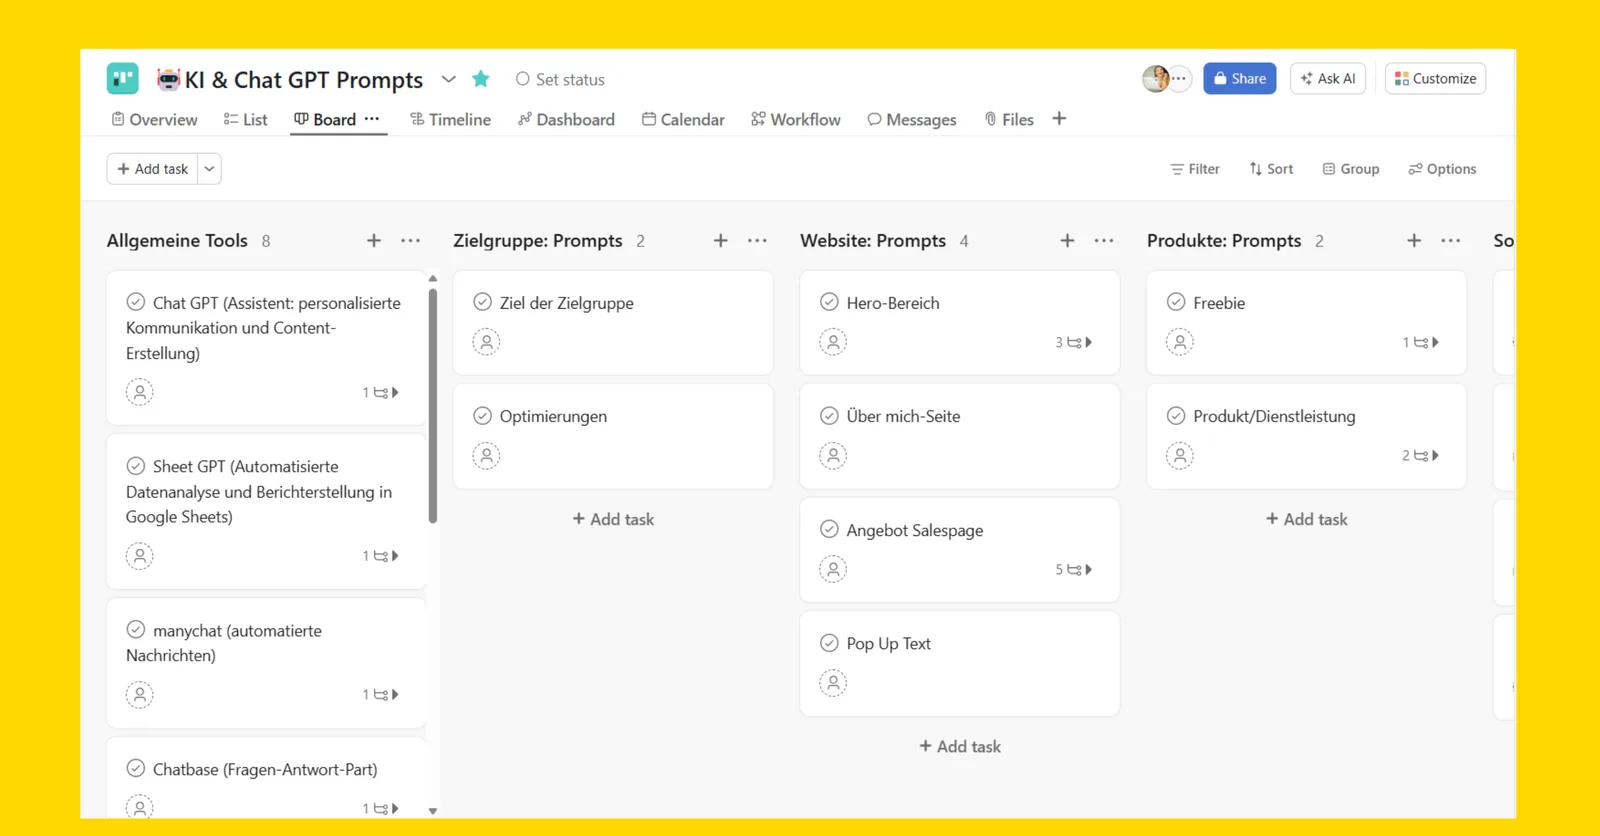Viewport: 1600px width, 836px height.
Task: Add task to Produkte: Prompts column via plus
Action: pos(1414,240)
